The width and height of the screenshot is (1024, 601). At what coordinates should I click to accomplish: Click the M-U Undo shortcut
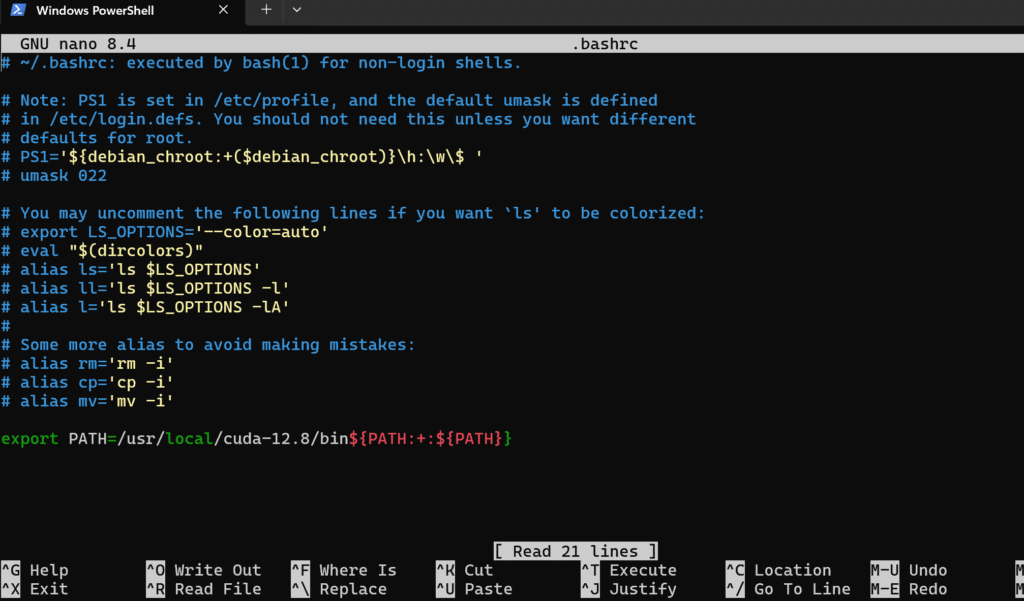pyautogui.click(x=909, y=570)
